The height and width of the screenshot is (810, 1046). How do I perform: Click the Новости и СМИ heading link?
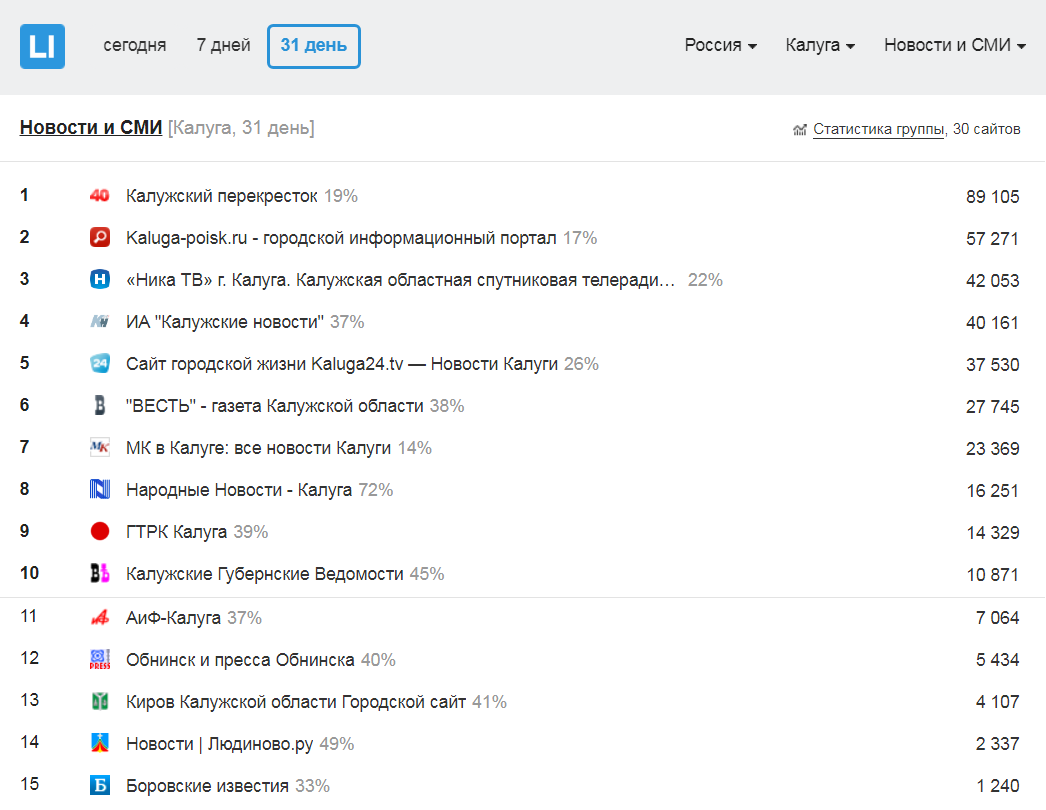point(90,128)
